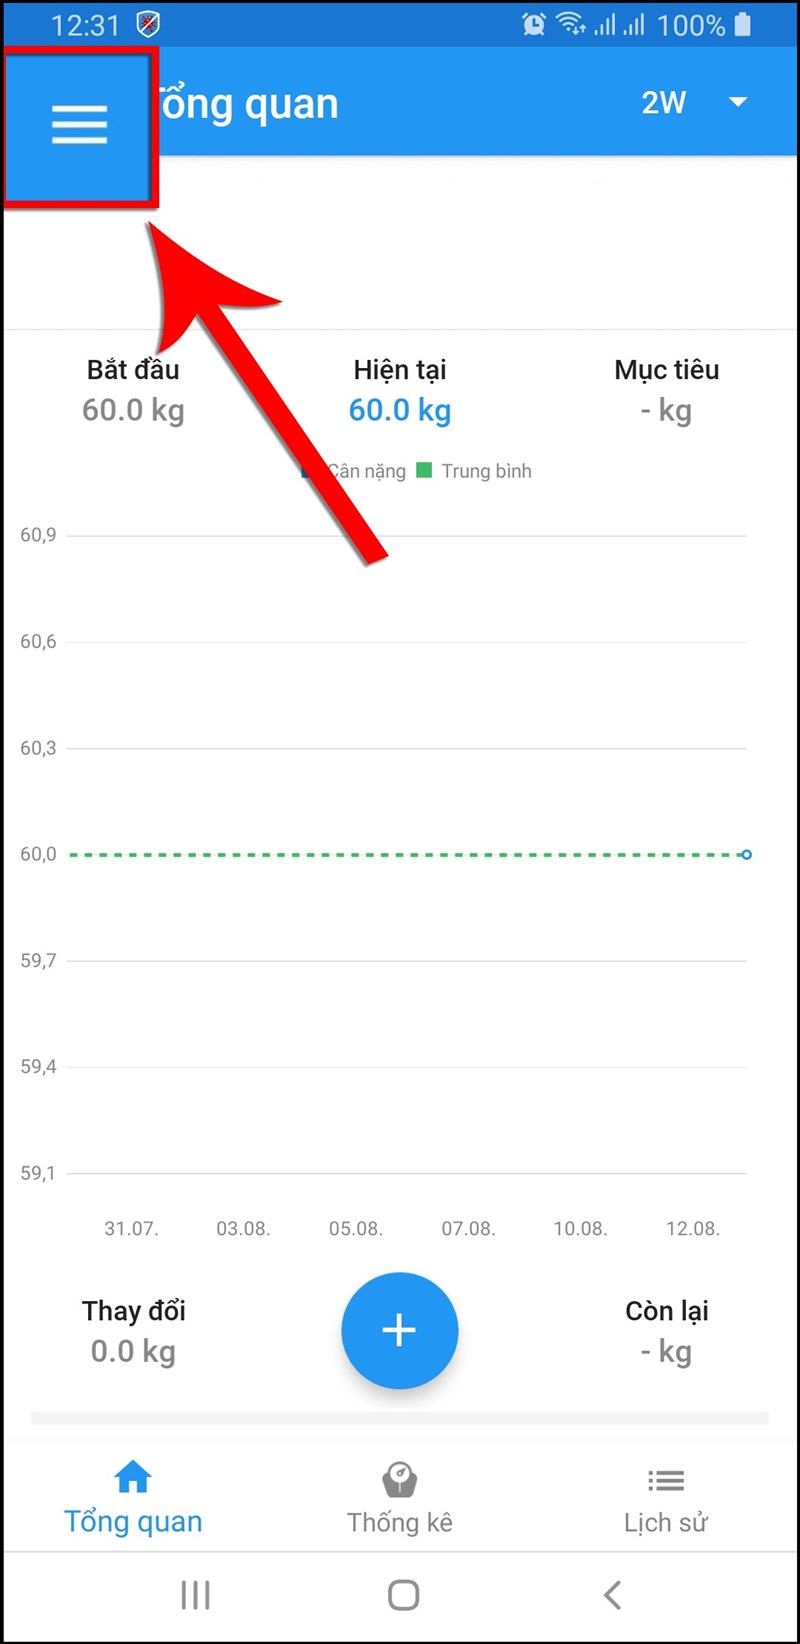
Task: Expand the 2W time range dropdown arrow
Action: pos(738,102)
